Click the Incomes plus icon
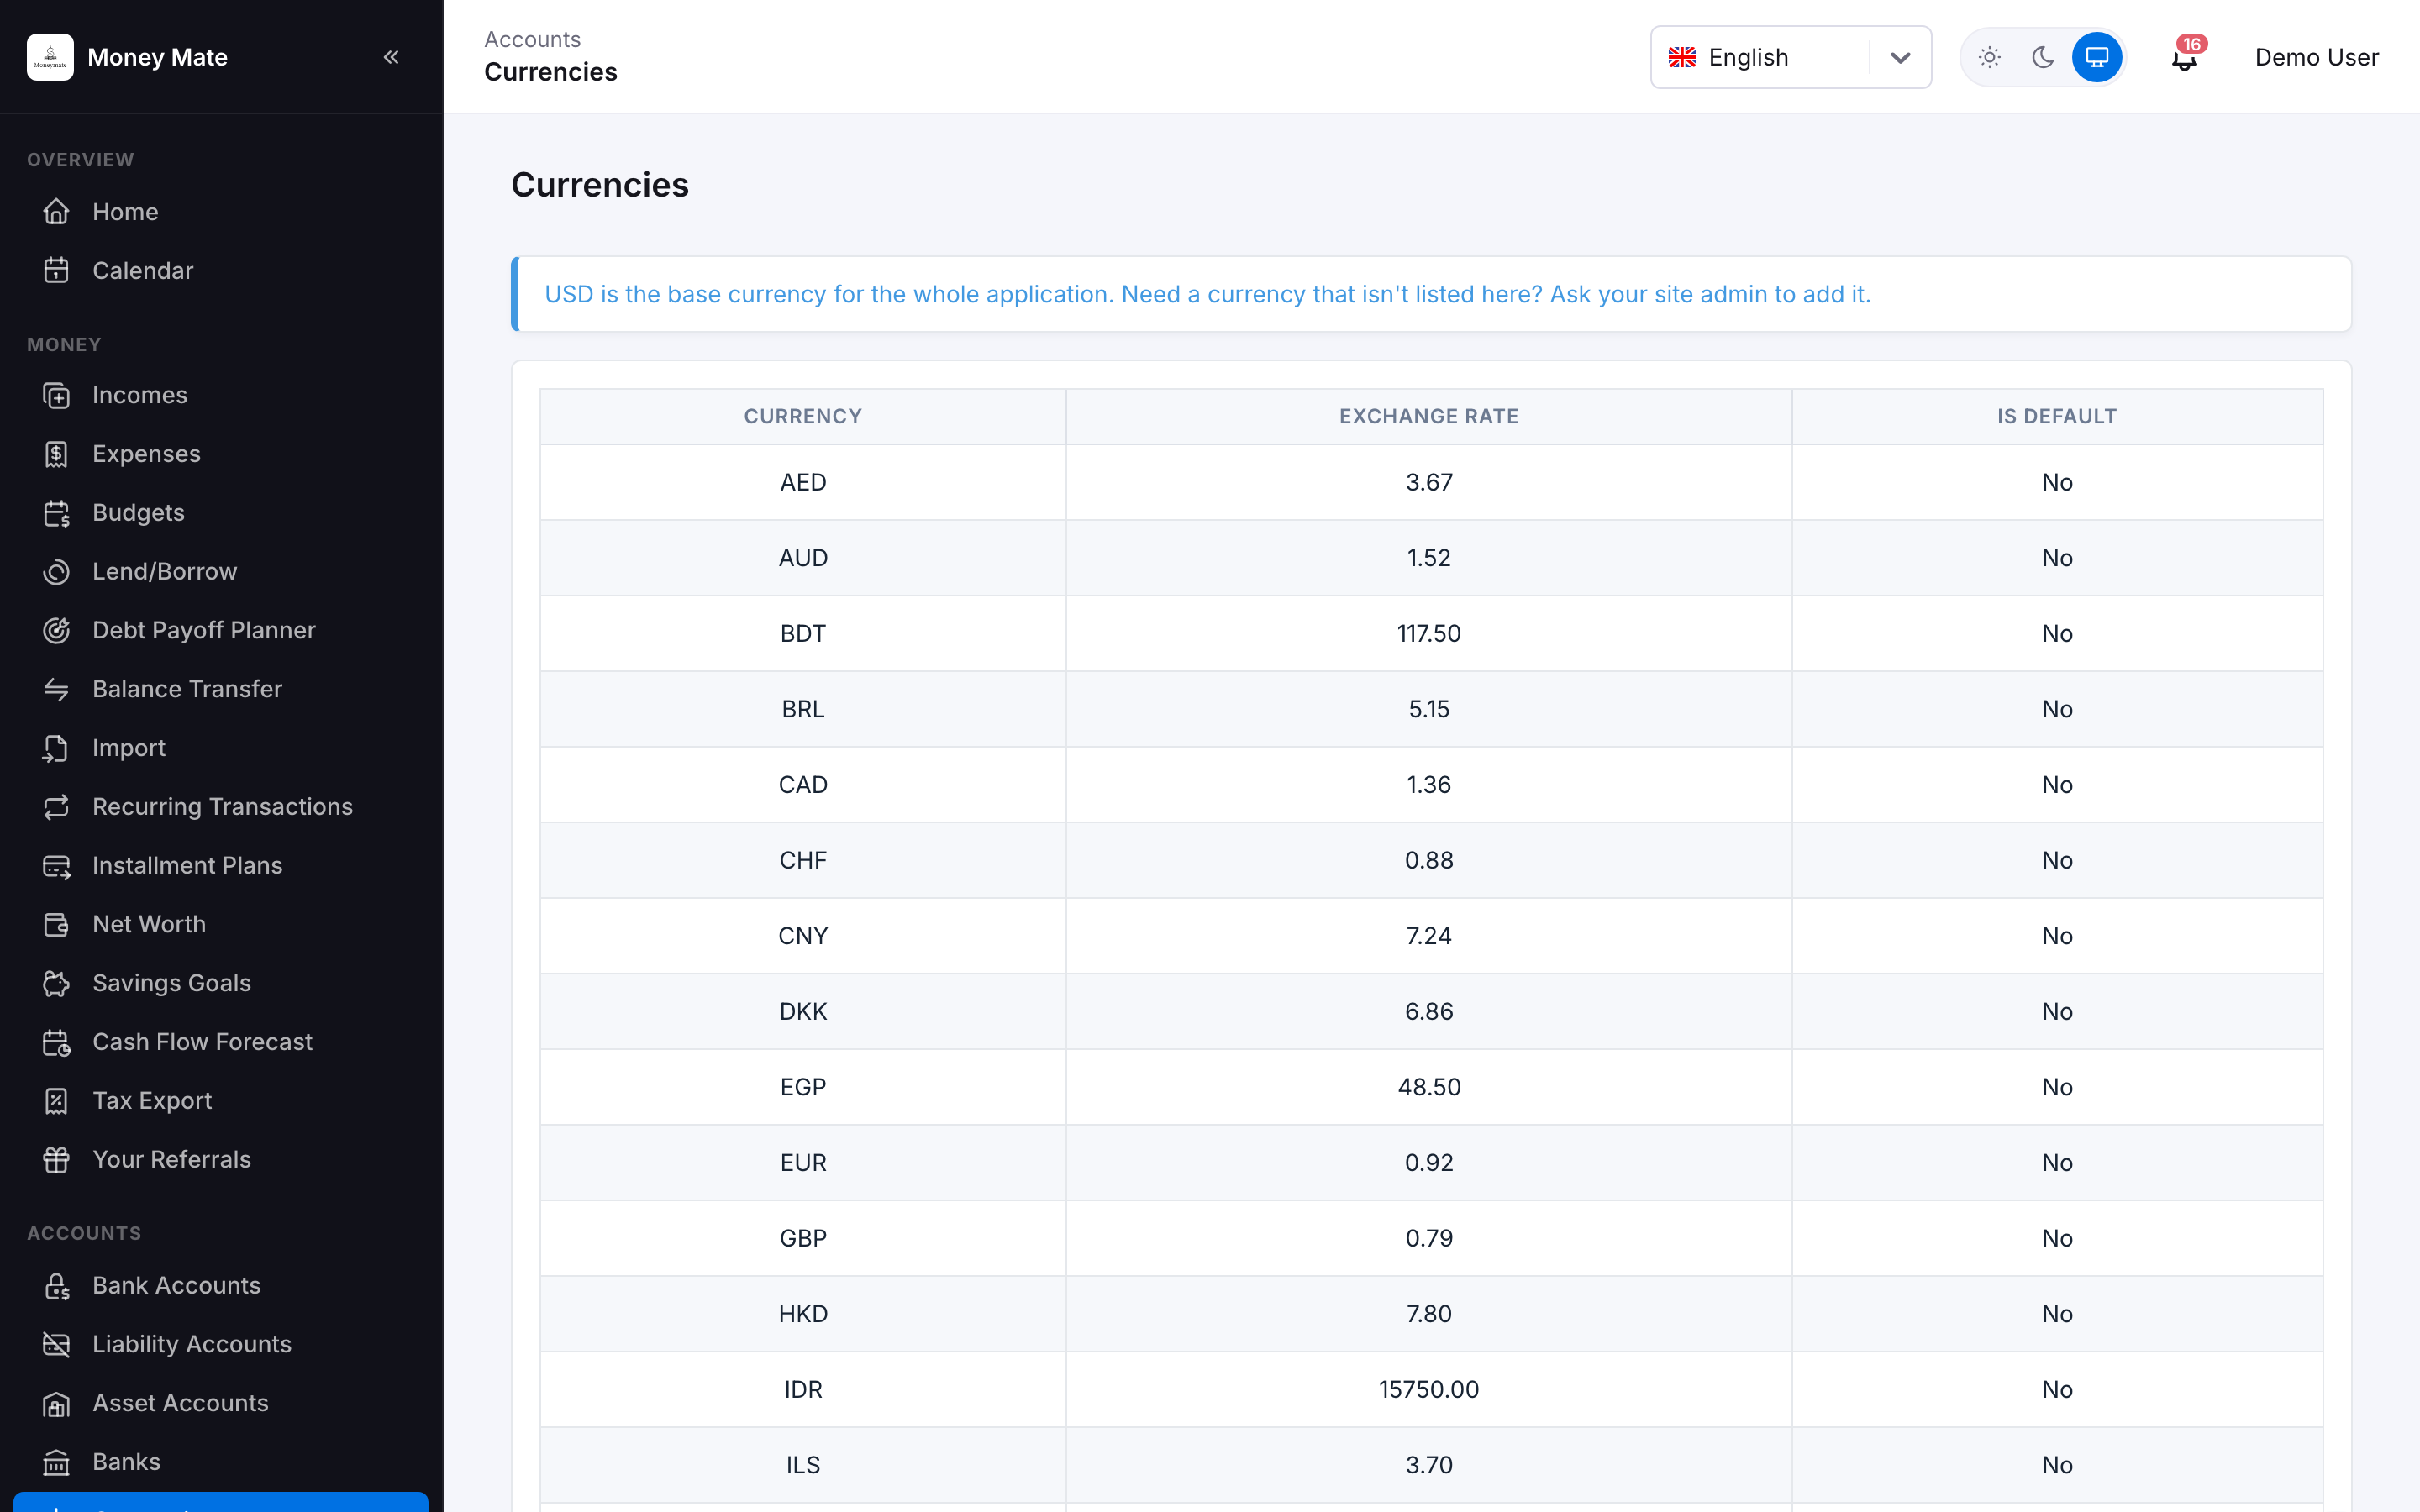 click(x=56, y=395)
